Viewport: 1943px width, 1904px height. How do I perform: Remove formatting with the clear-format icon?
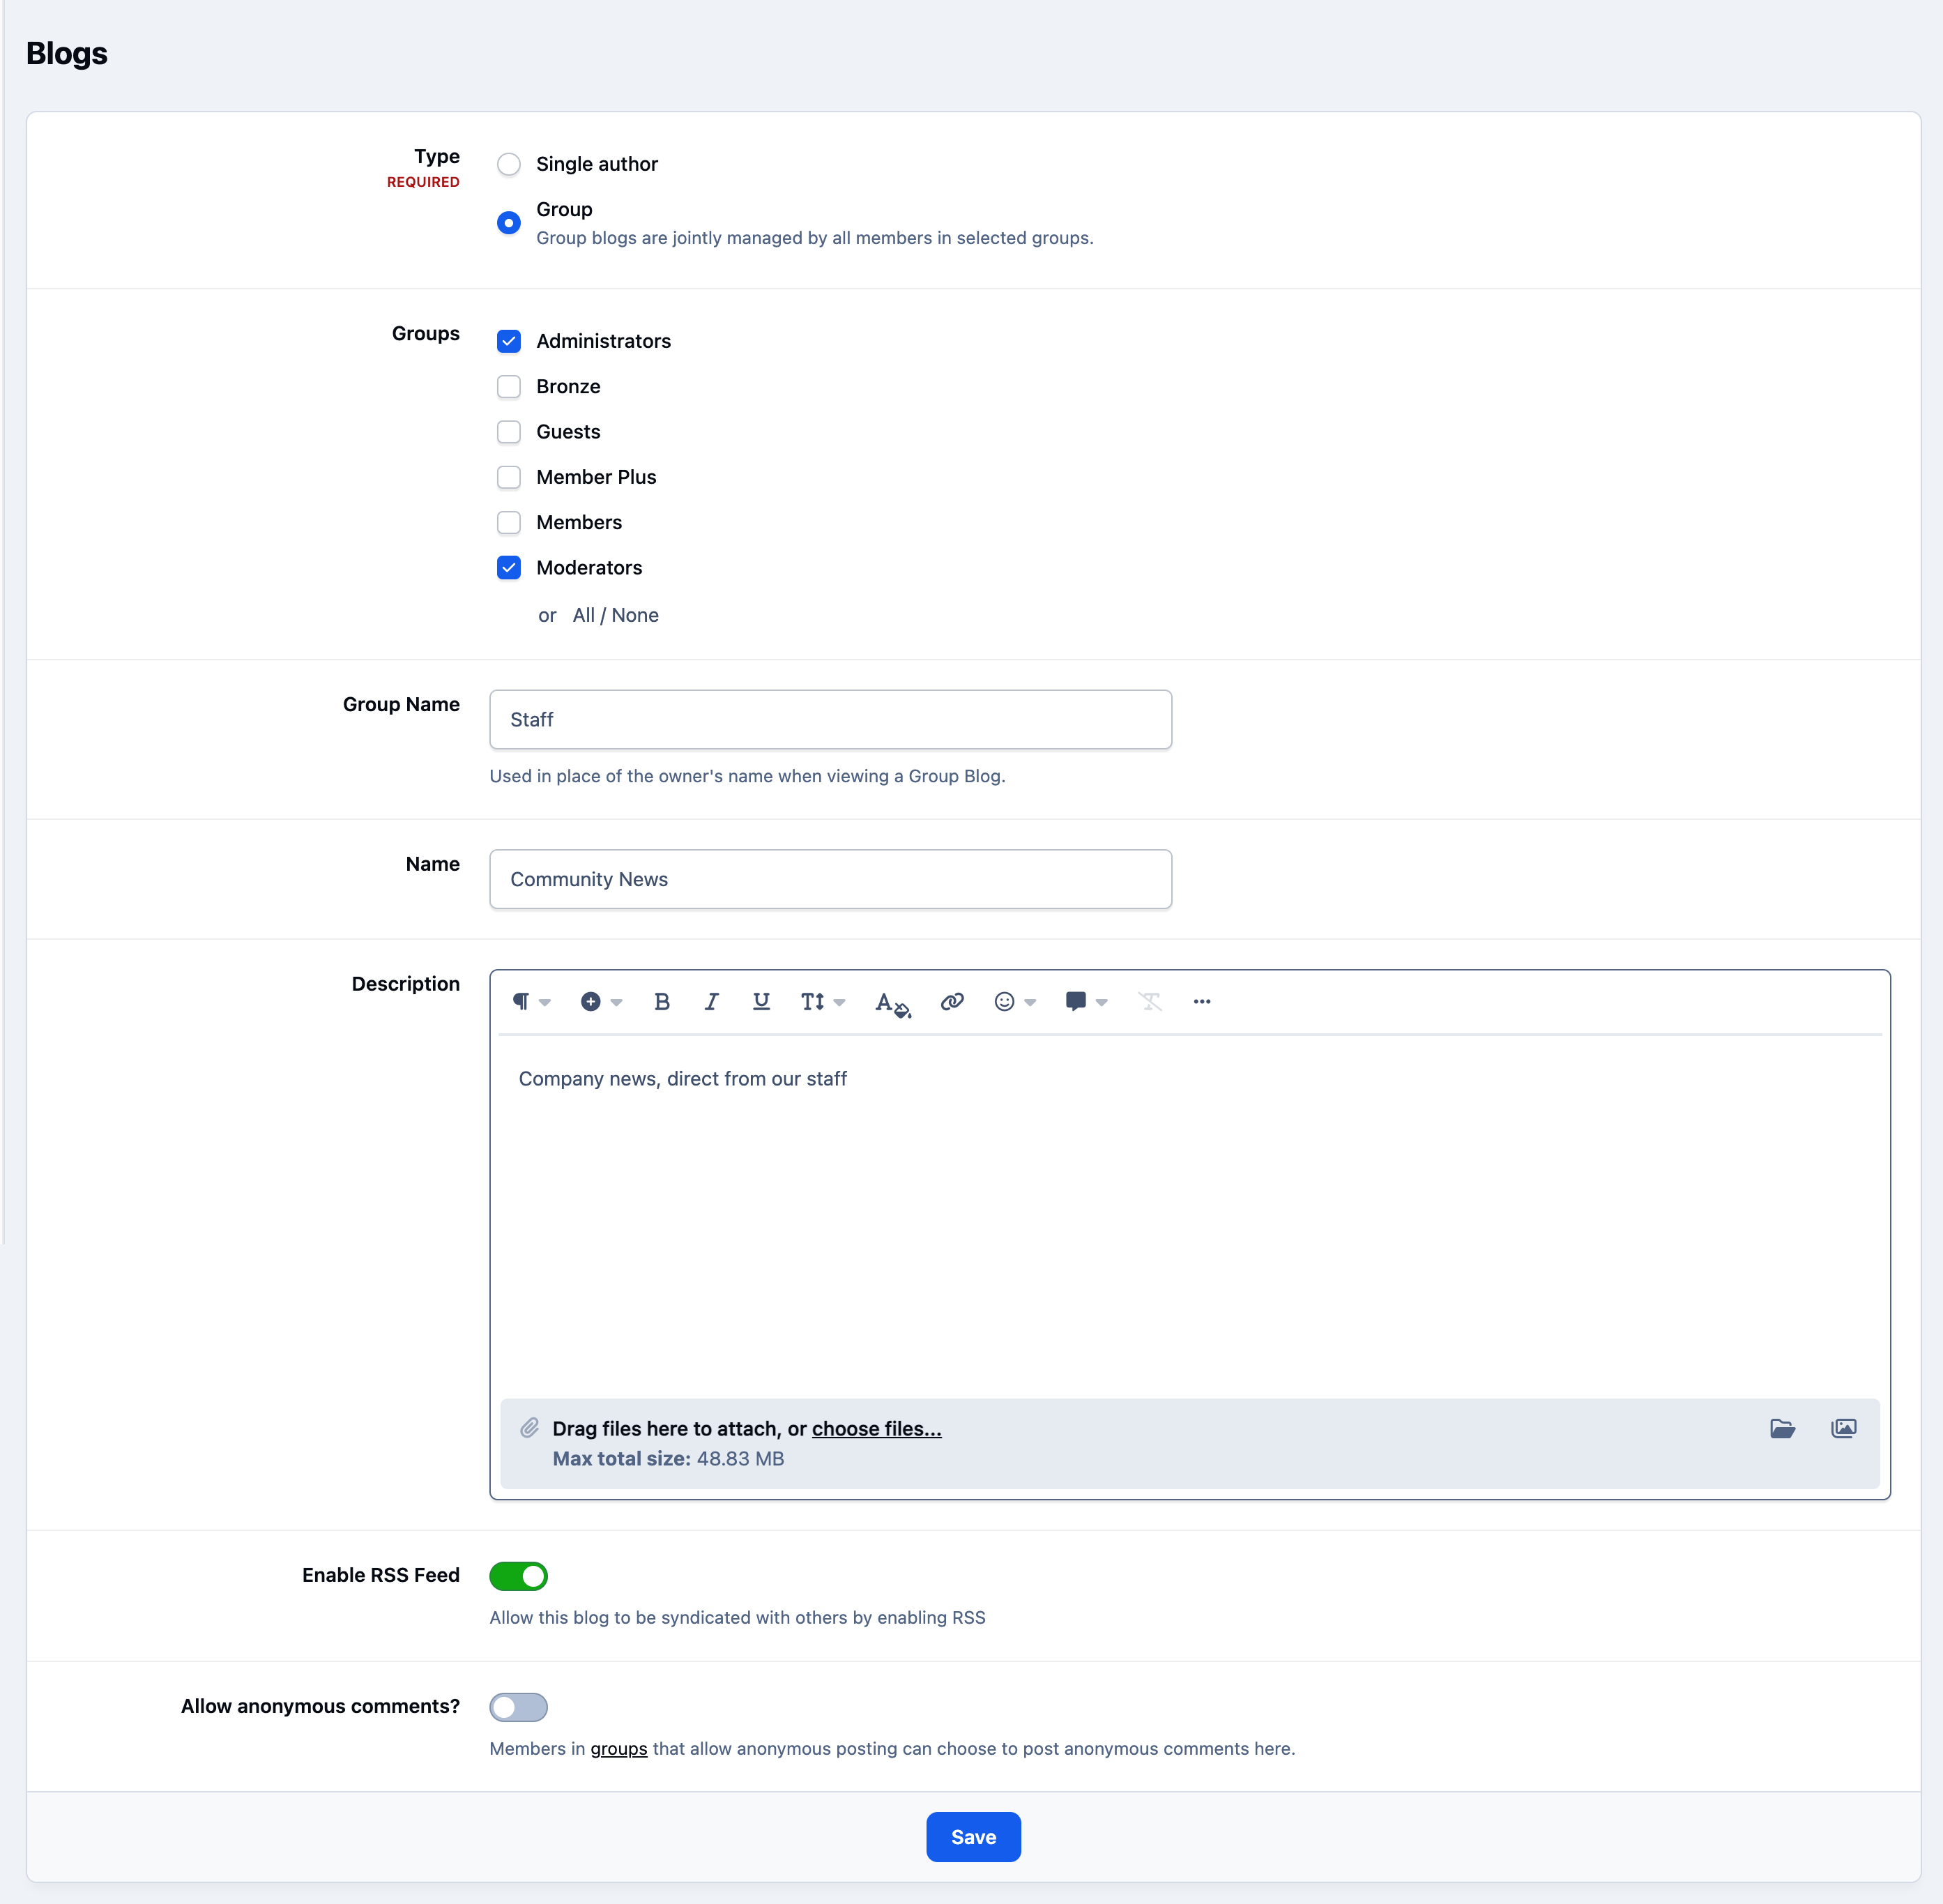(x=1150, y=1002)
